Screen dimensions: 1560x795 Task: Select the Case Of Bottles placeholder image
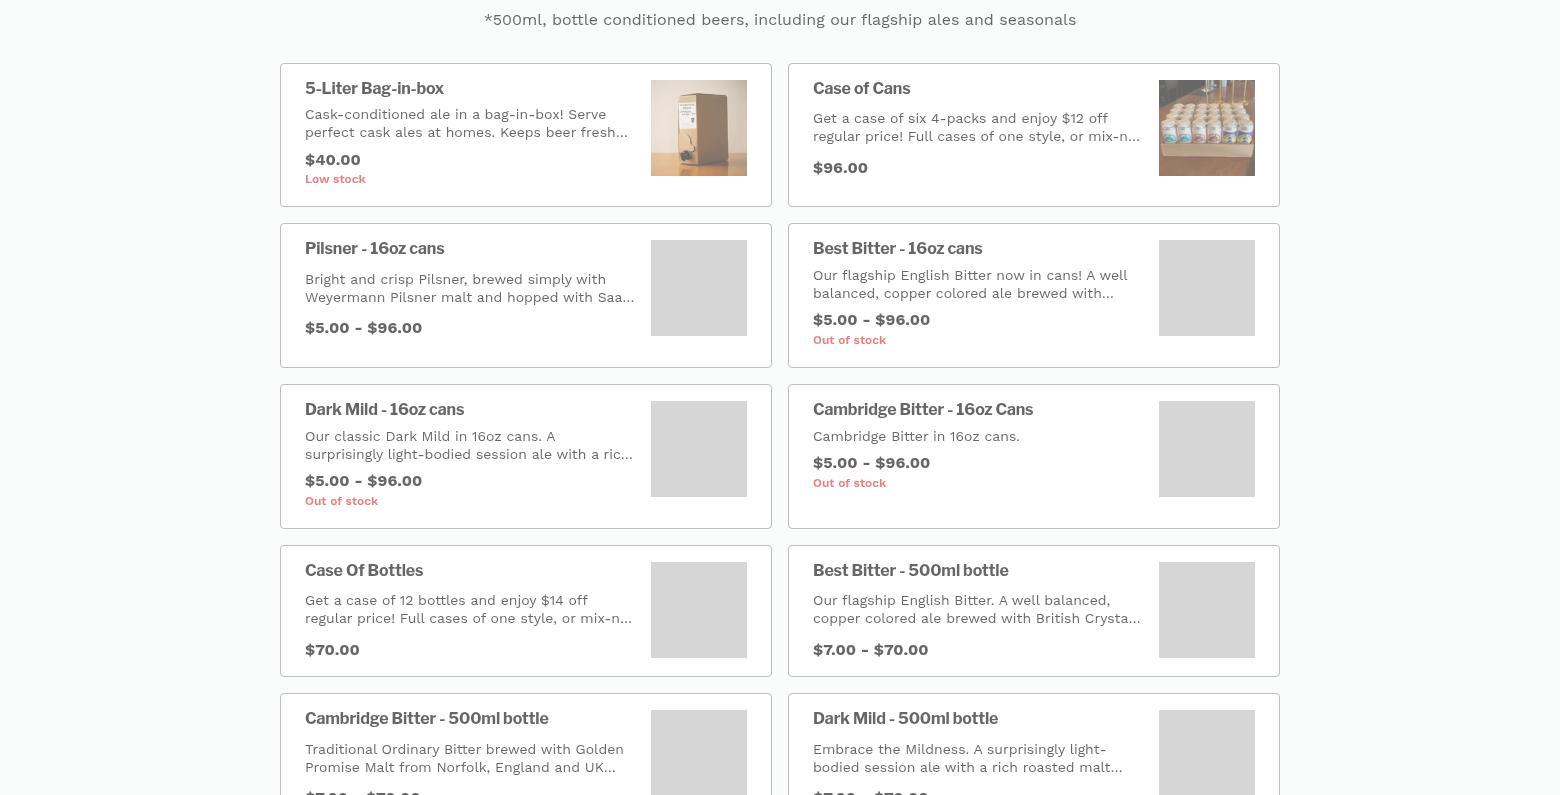(699, 610)
